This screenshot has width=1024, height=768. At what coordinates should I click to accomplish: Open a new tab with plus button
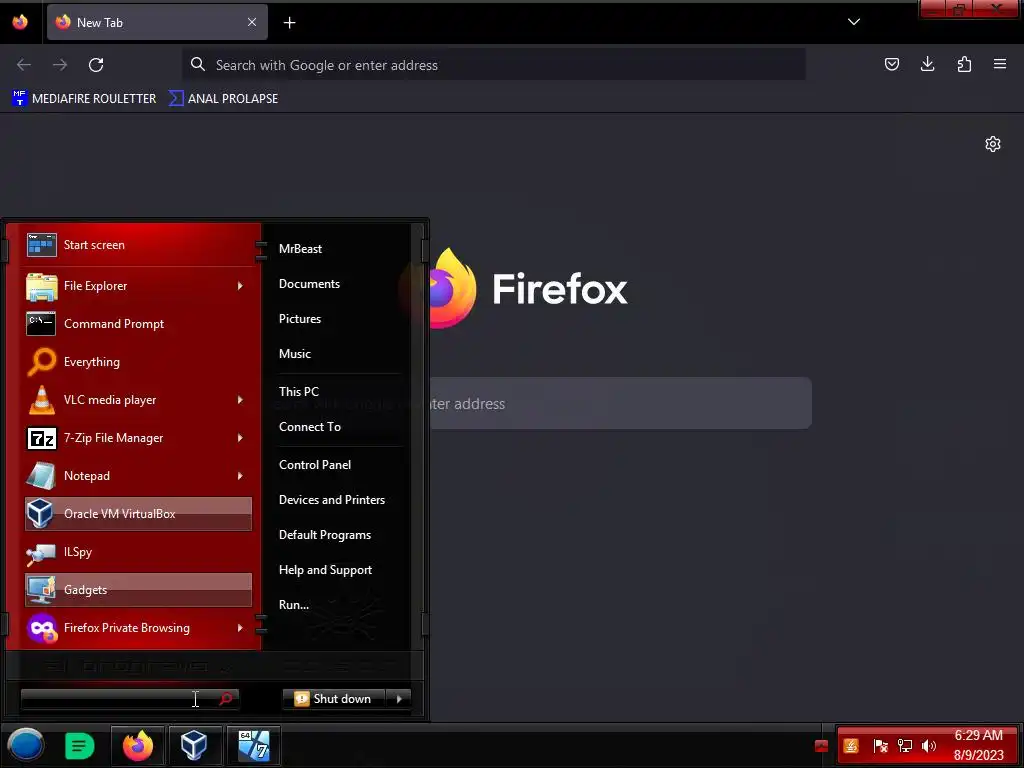pyautogui.click(x=289, y=23)
